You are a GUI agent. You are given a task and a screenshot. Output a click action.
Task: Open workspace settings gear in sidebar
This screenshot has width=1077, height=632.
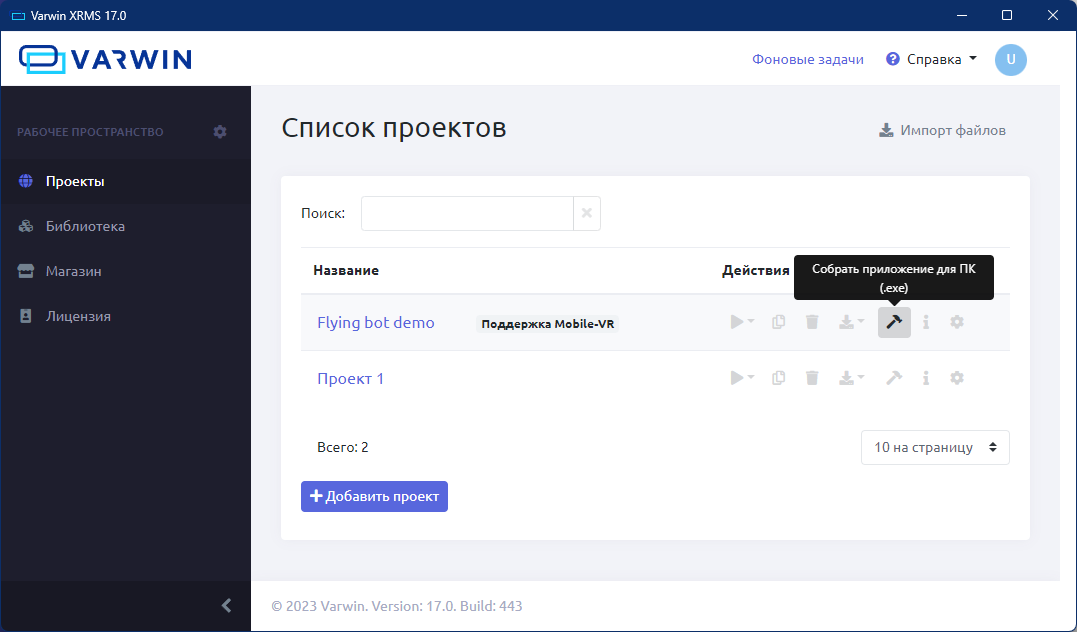(220, 131)
